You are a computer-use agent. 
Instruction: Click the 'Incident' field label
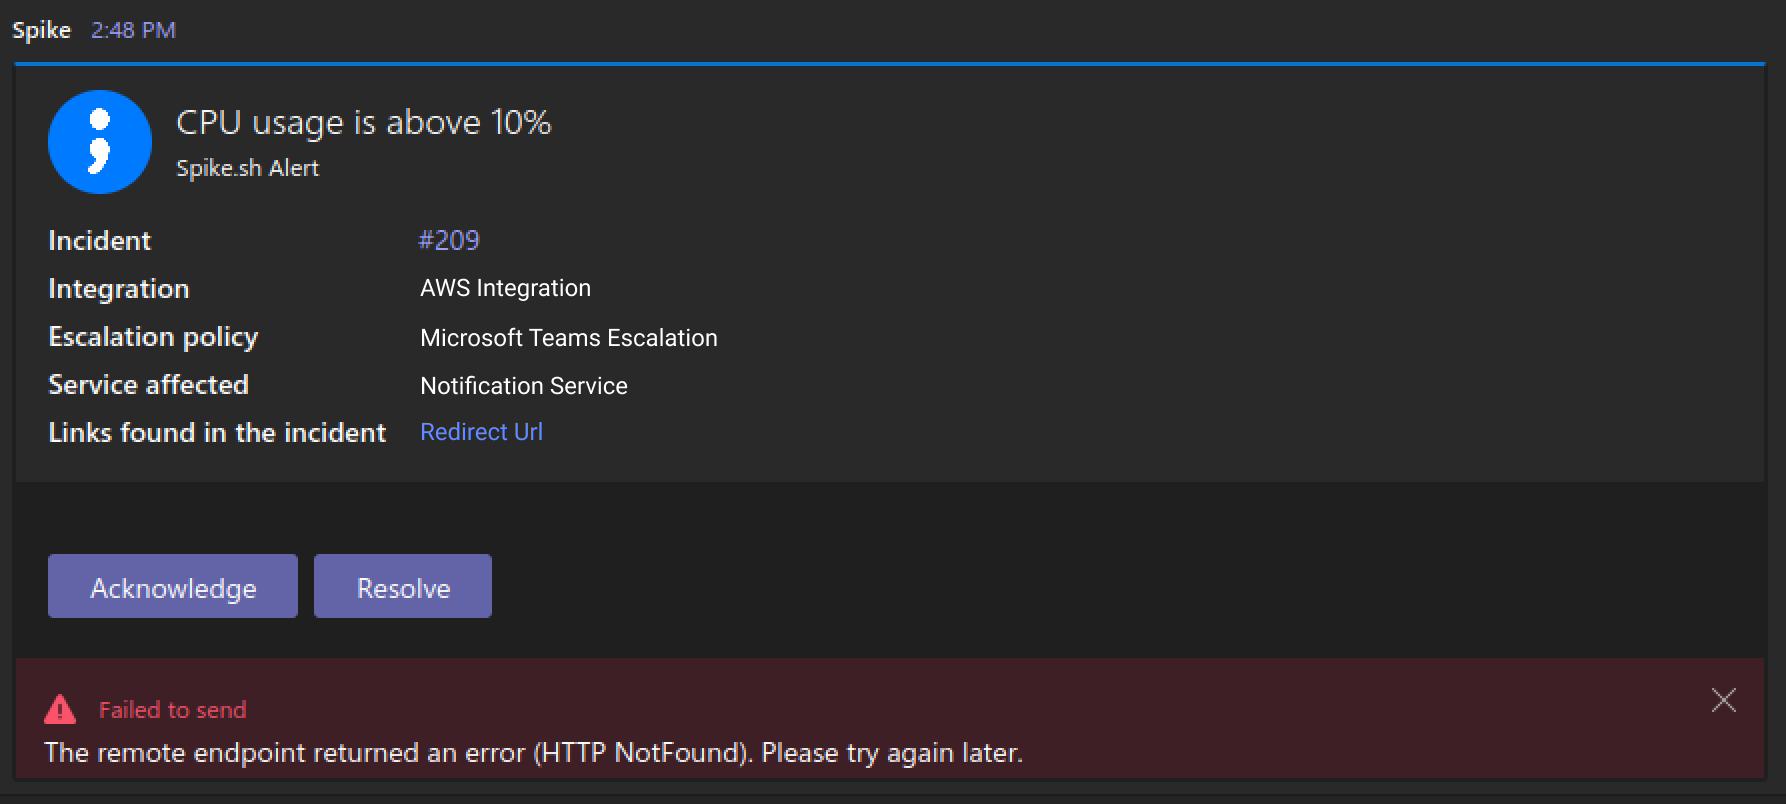[x=99, y=240]
